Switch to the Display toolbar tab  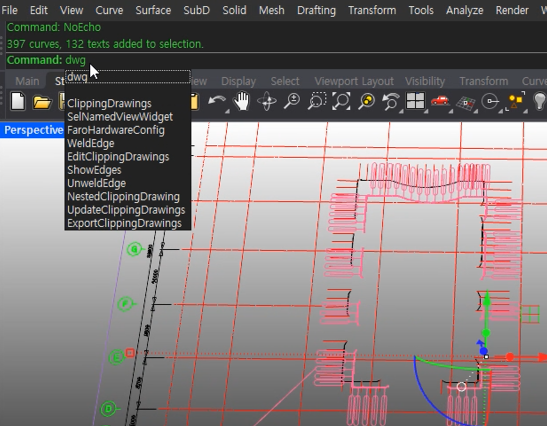239,82
